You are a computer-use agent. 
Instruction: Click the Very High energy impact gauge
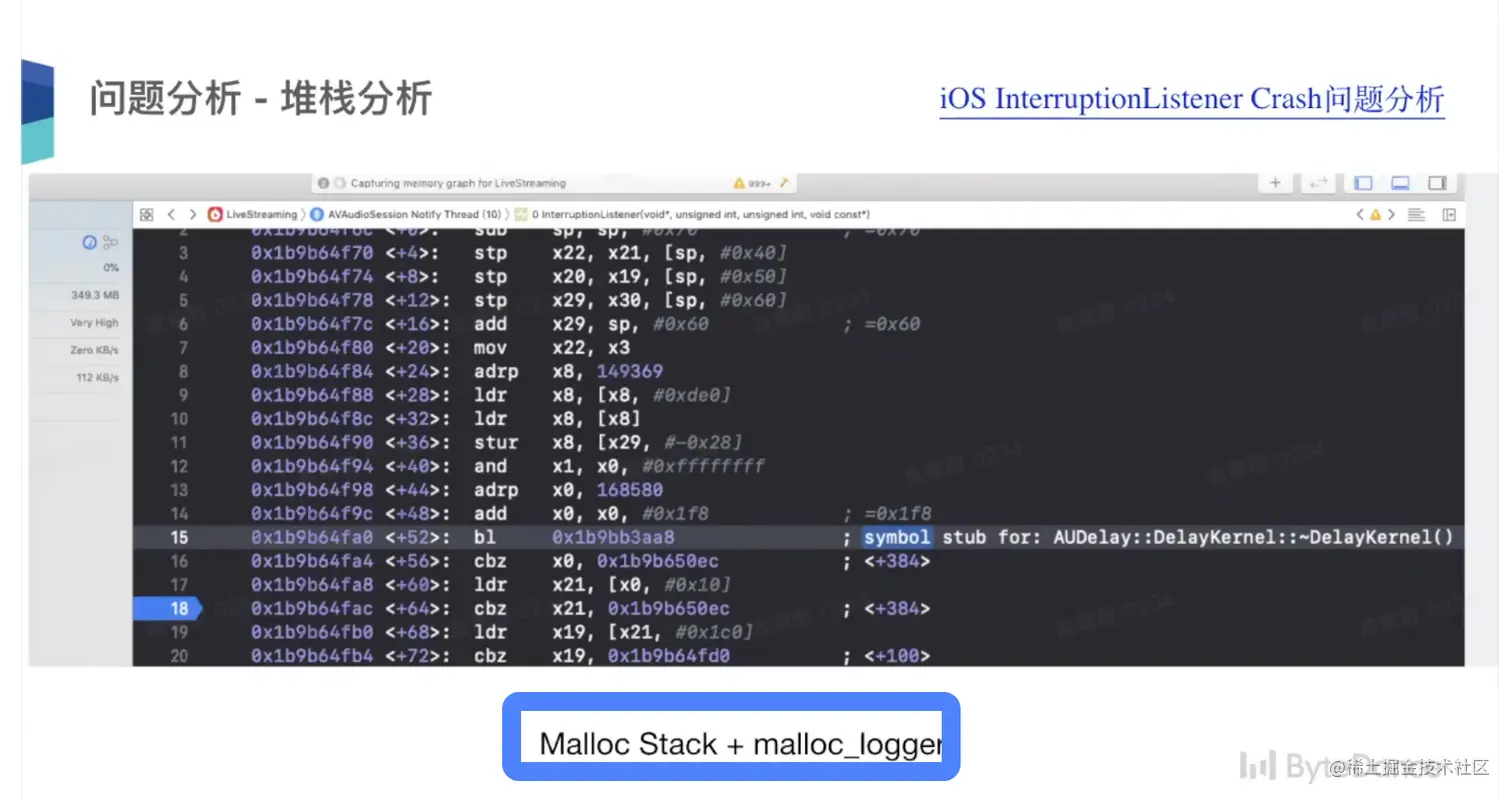[94, 323]
